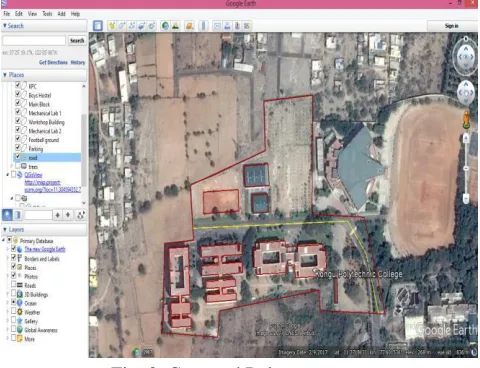The height and width of the screenshot is (368, 480).
Task: Expand the Global Awareness layer node
Action: [8, 330]
